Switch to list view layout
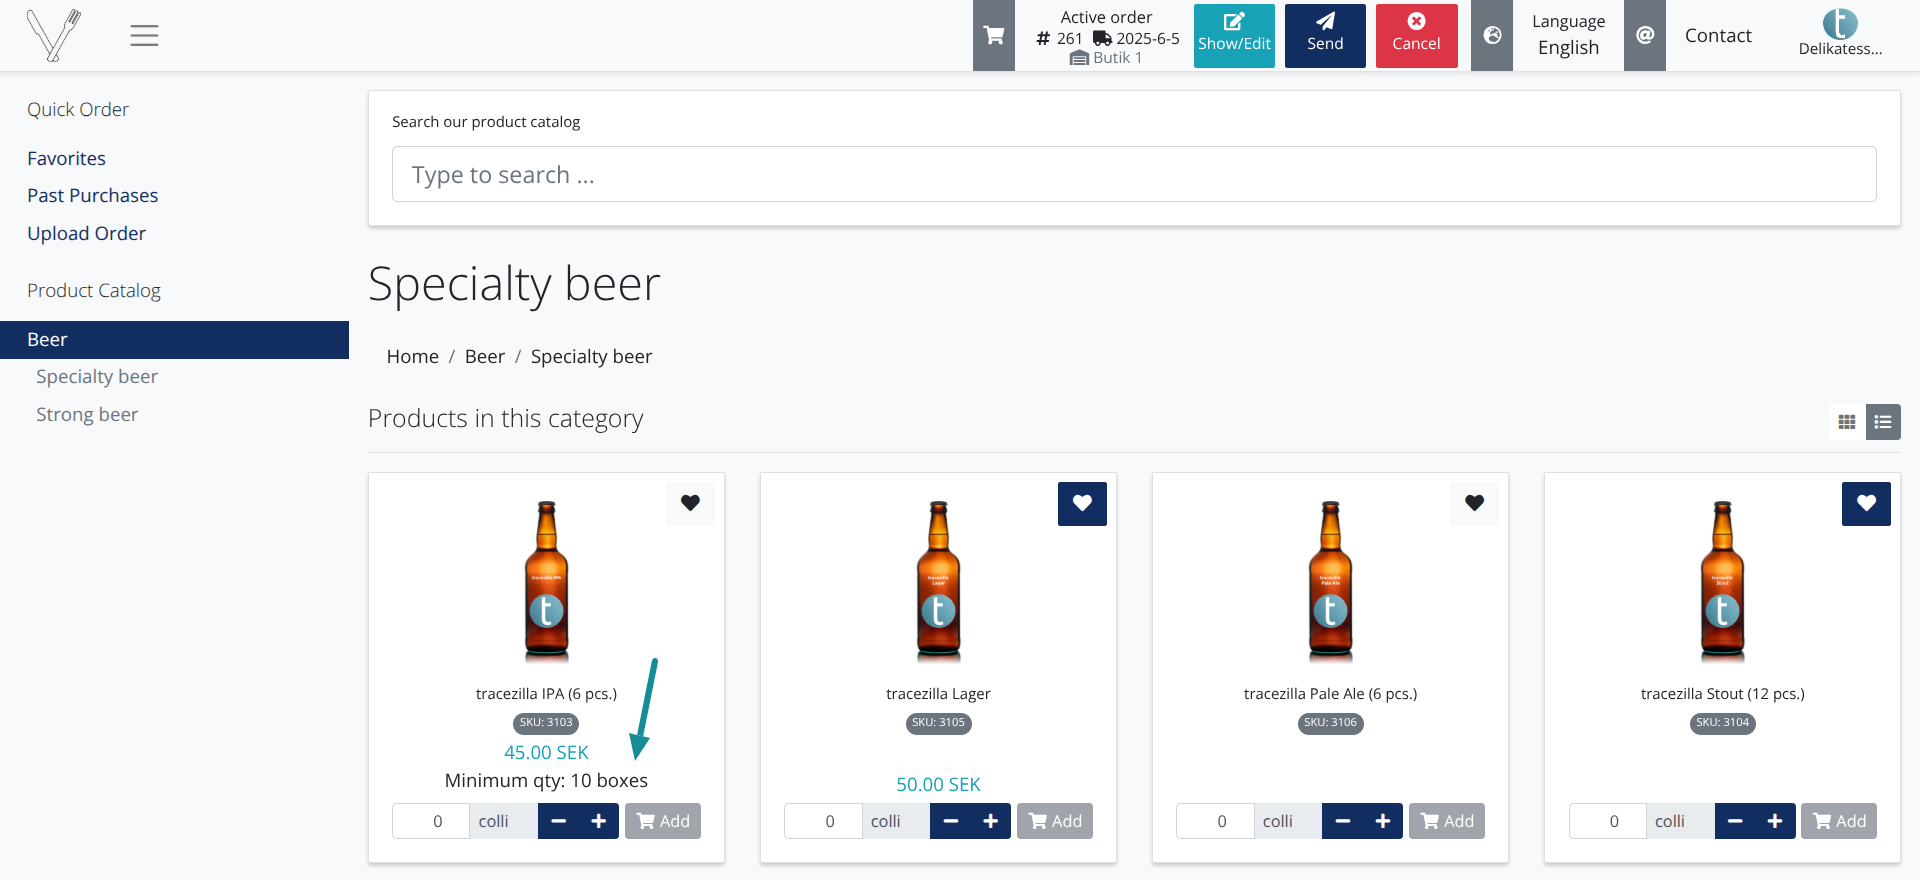 click(x=1883, y=422)
